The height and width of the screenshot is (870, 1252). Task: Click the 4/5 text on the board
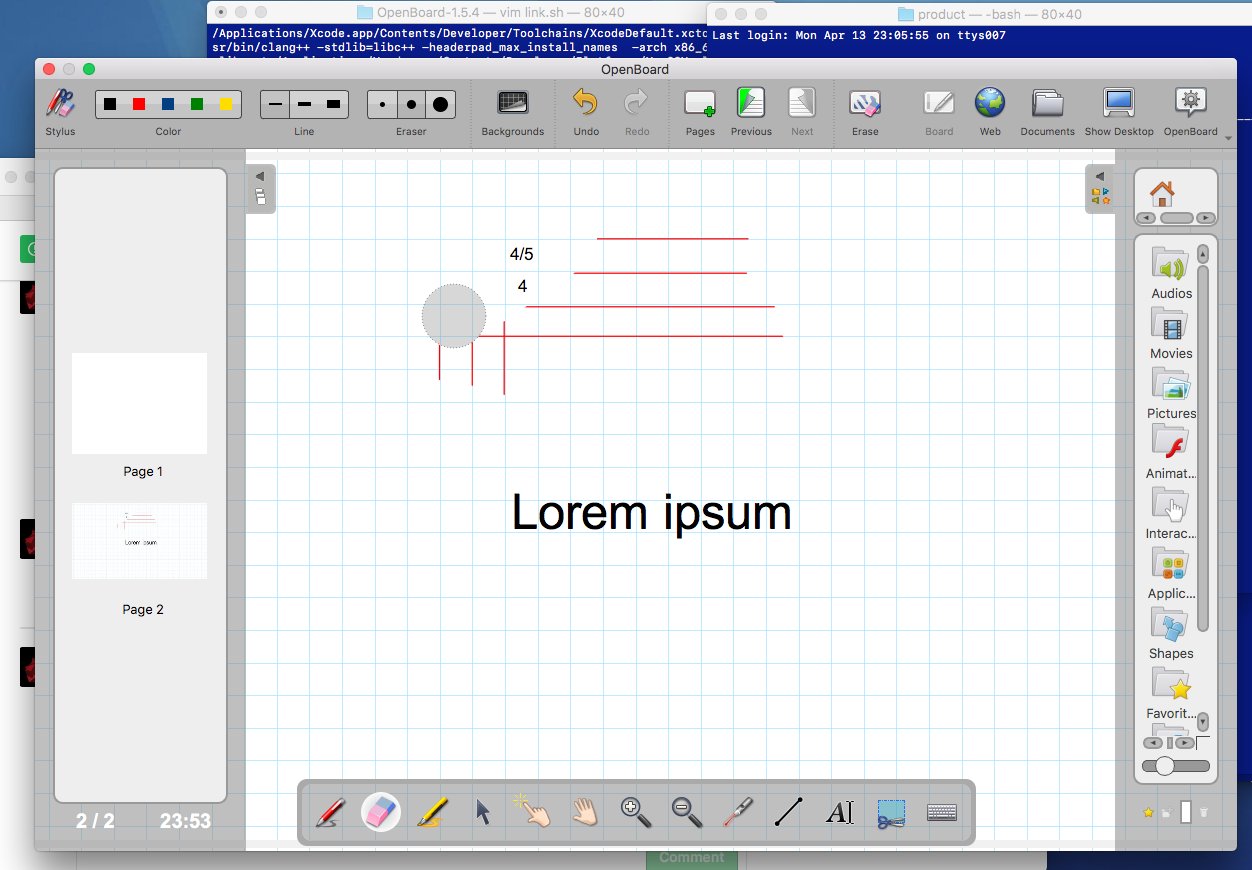[521, 254]
